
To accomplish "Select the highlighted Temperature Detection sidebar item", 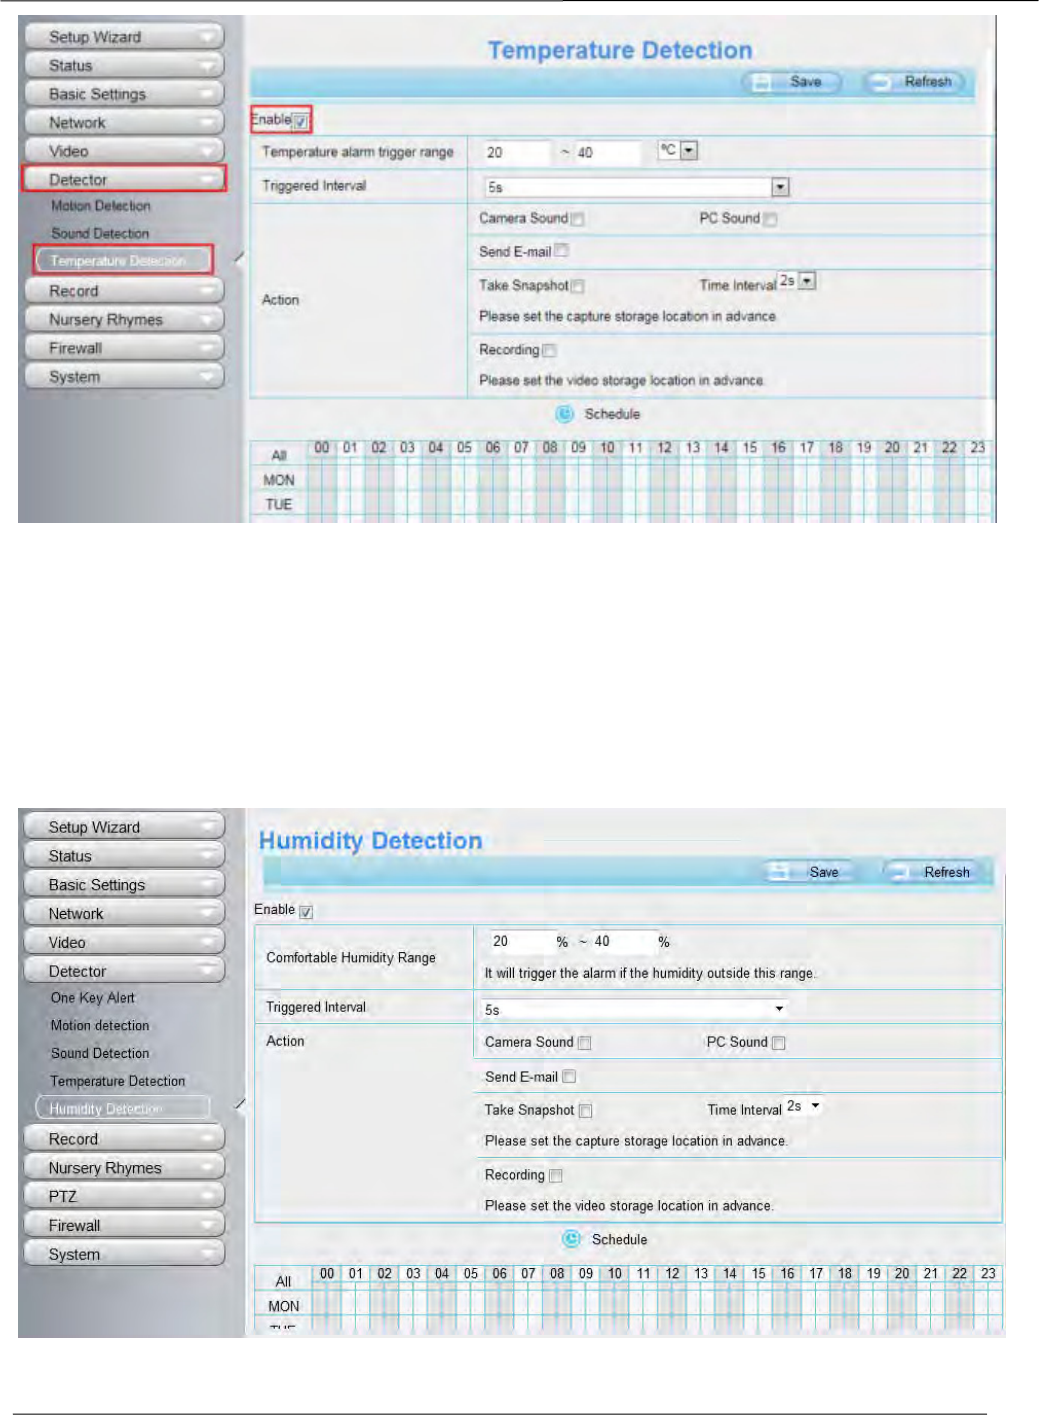I will 123,260.
